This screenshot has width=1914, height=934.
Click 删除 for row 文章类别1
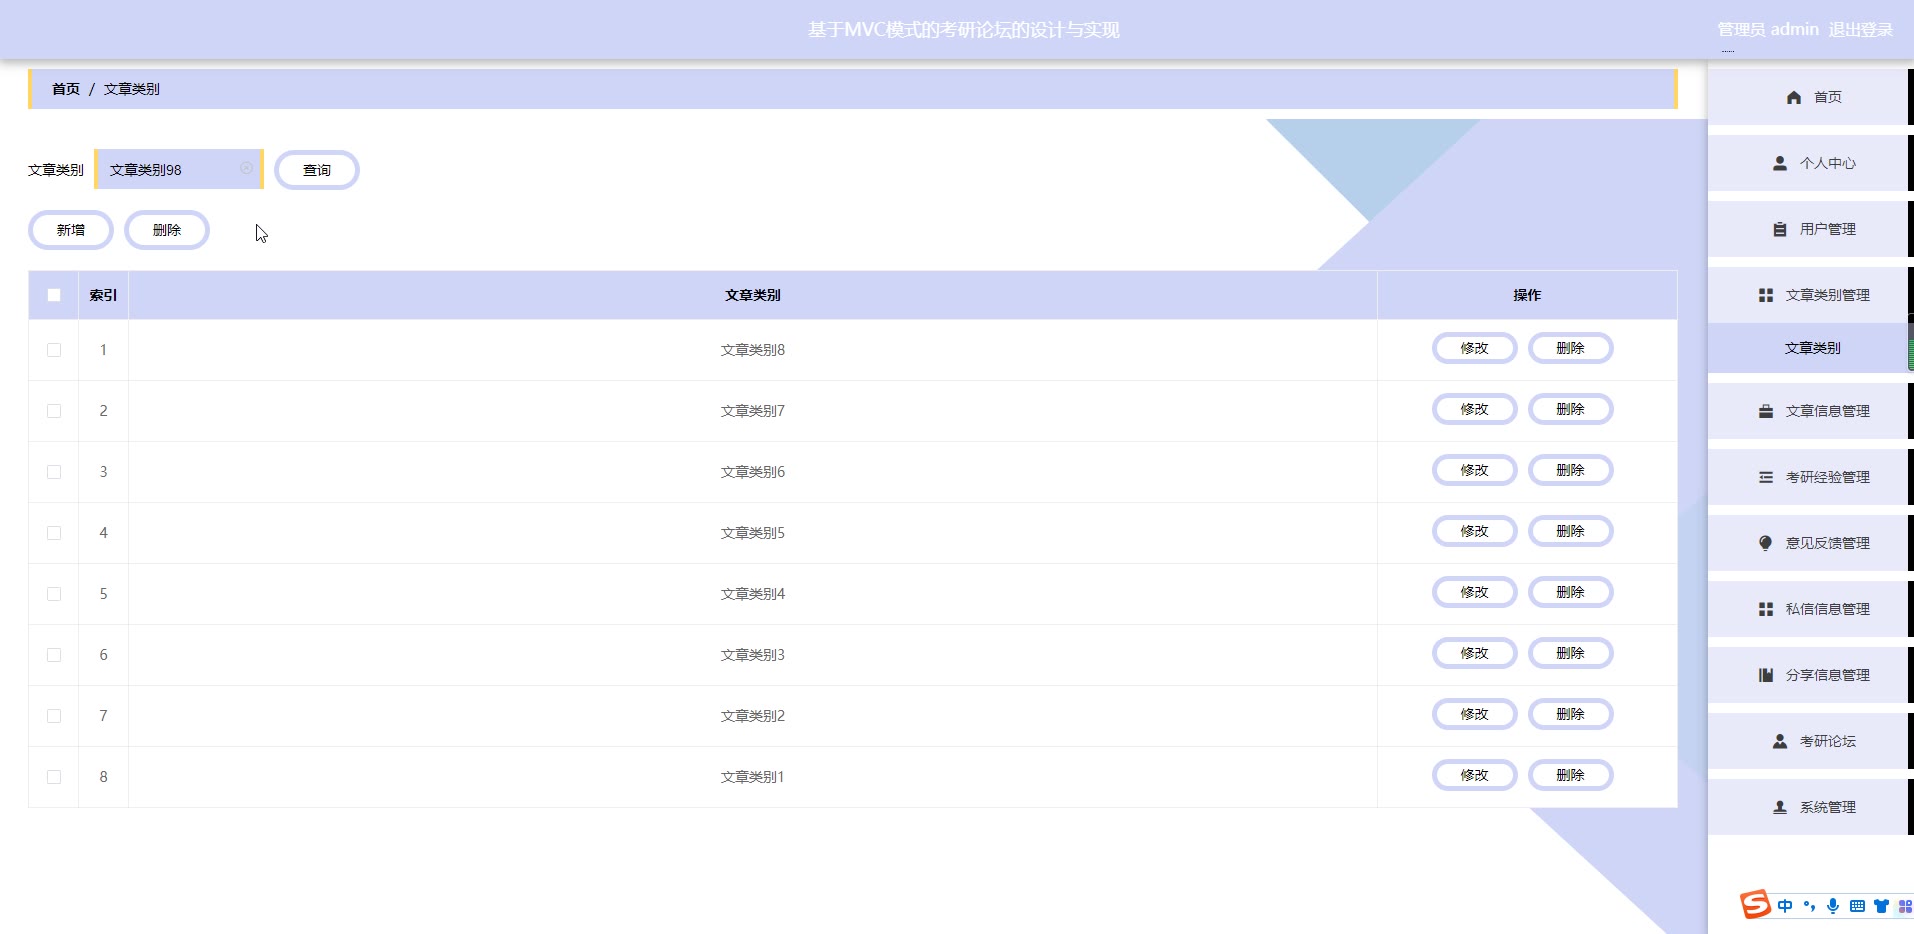1571,775
